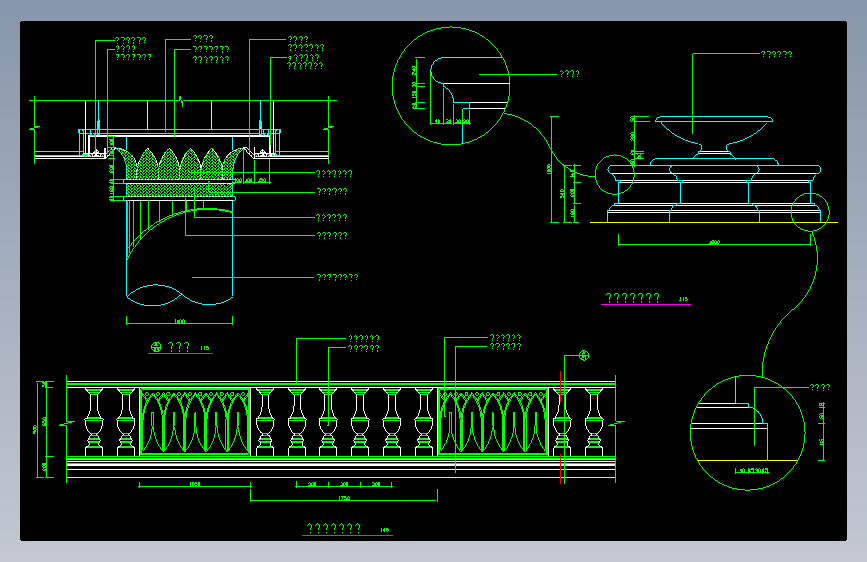Click the small callout circle on fountain's right base
867x562 pixels.
[x=810, y=212]
